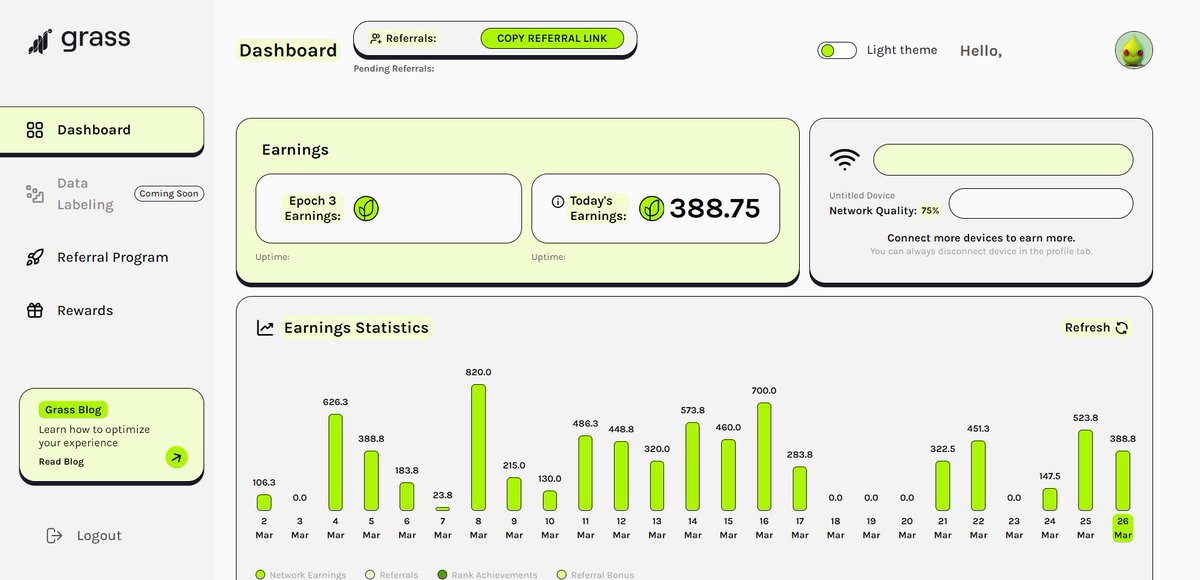1200x580 pixels.
Task: Click the Grass Blog label
Action: [x=74, y=410]
